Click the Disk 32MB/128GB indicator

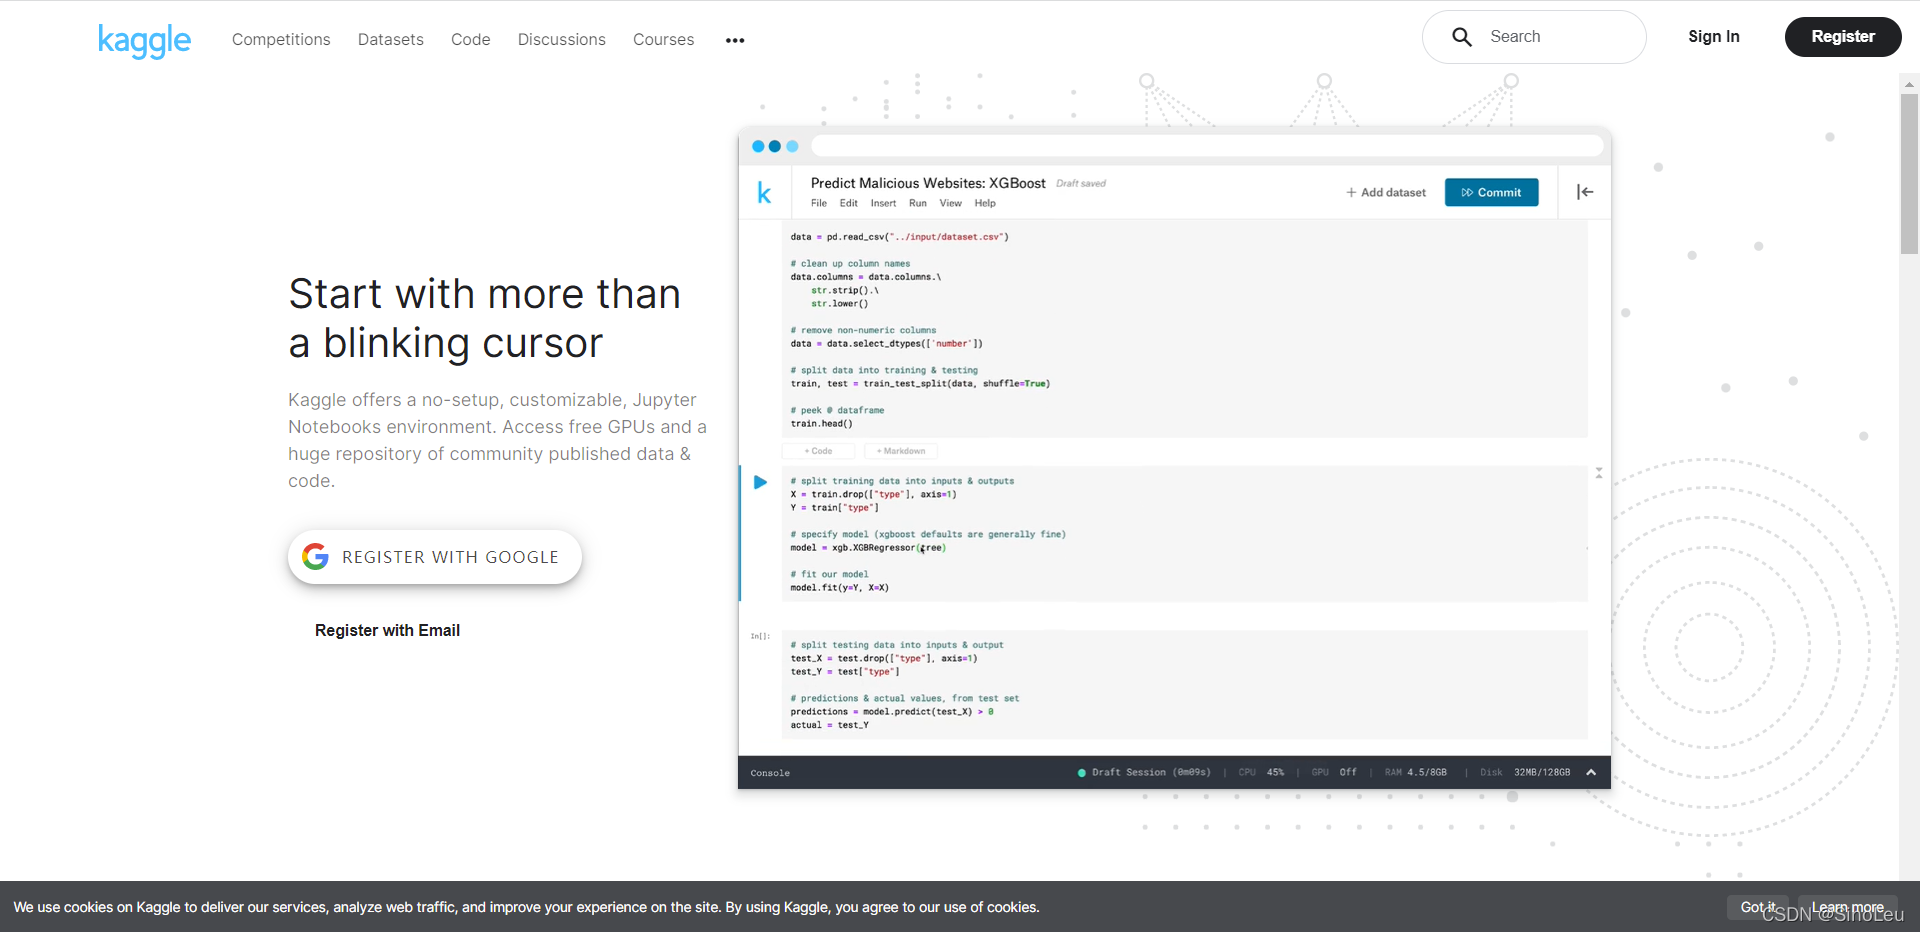pyautogui.click(x=1525, y=772)
